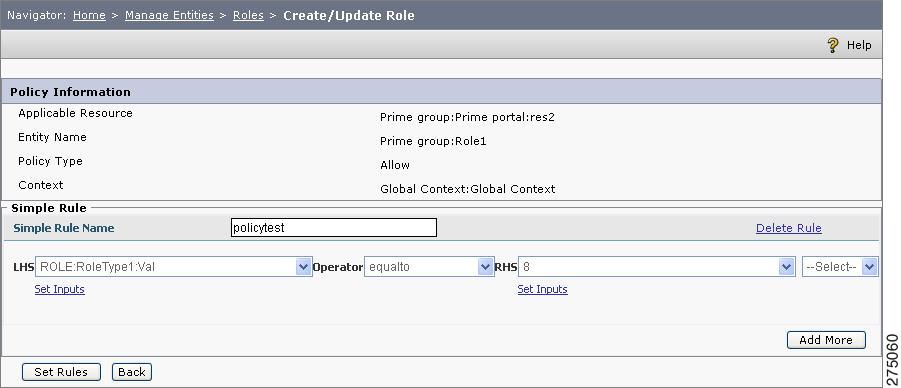The height and width of the screenshot is (388, 901).
Task: Open the RHS value field showing 8
Action: tap(657, 267)
